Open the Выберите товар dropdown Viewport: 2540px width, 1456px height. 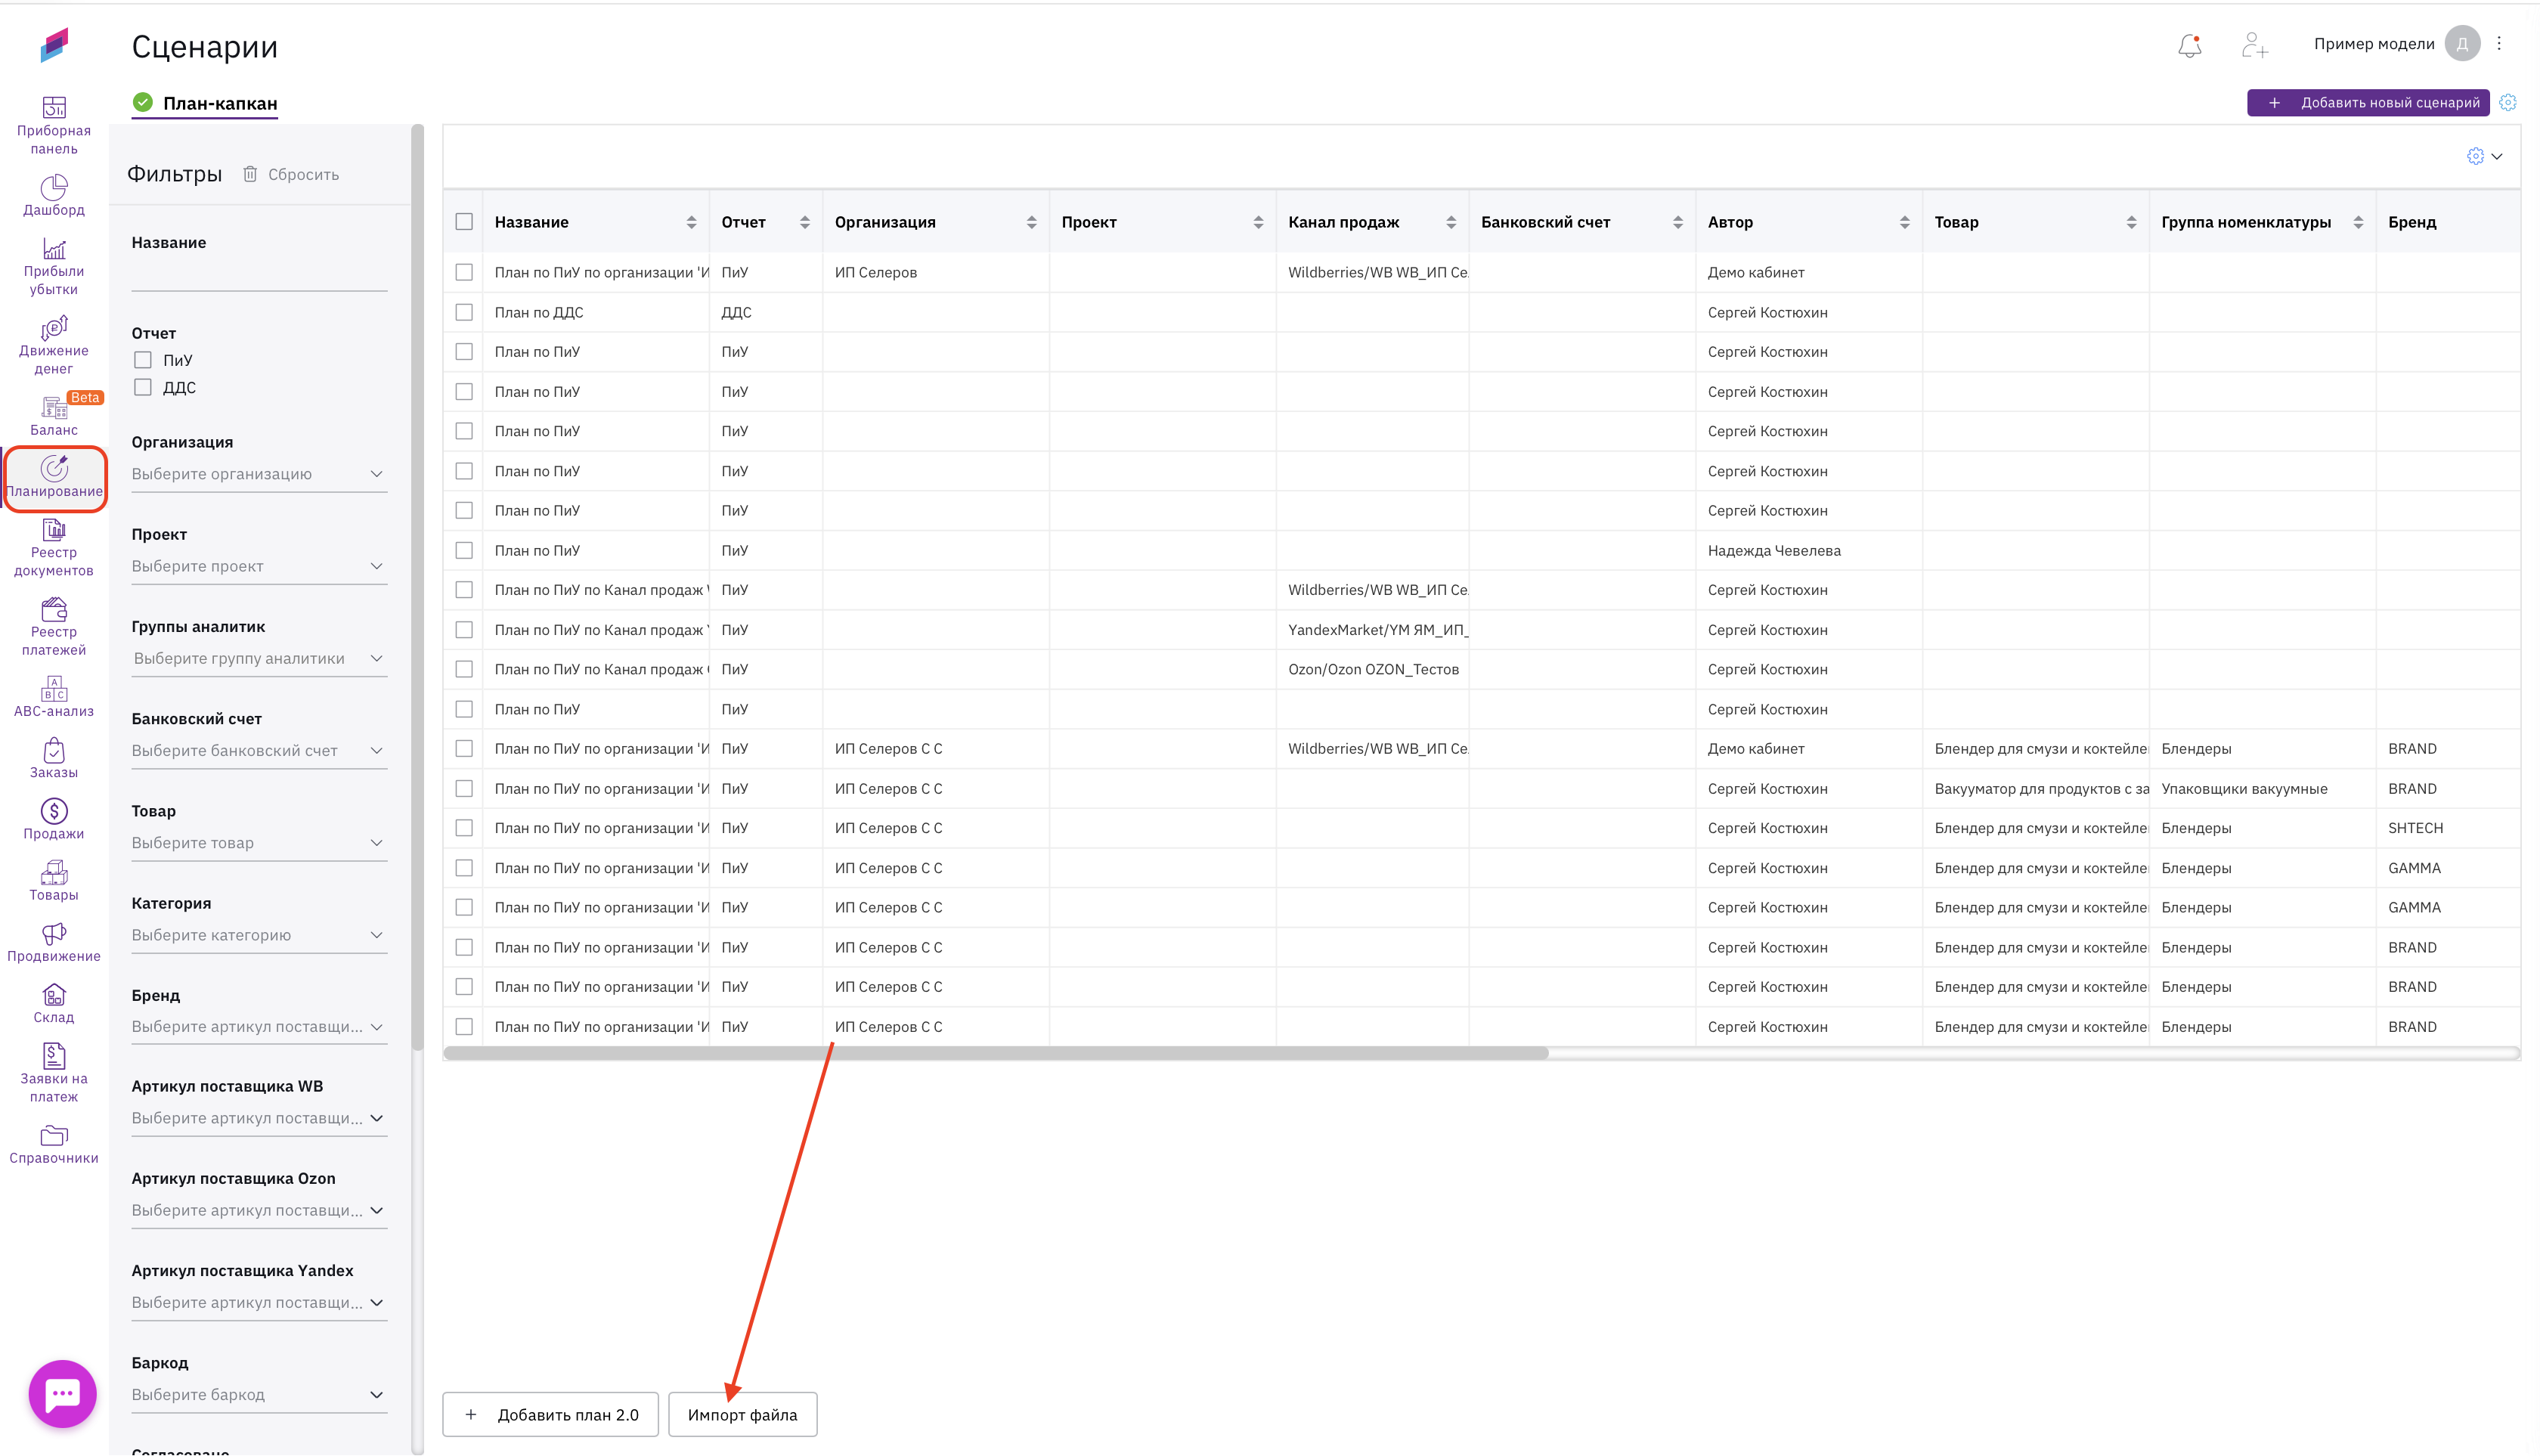tap(258, 843)
